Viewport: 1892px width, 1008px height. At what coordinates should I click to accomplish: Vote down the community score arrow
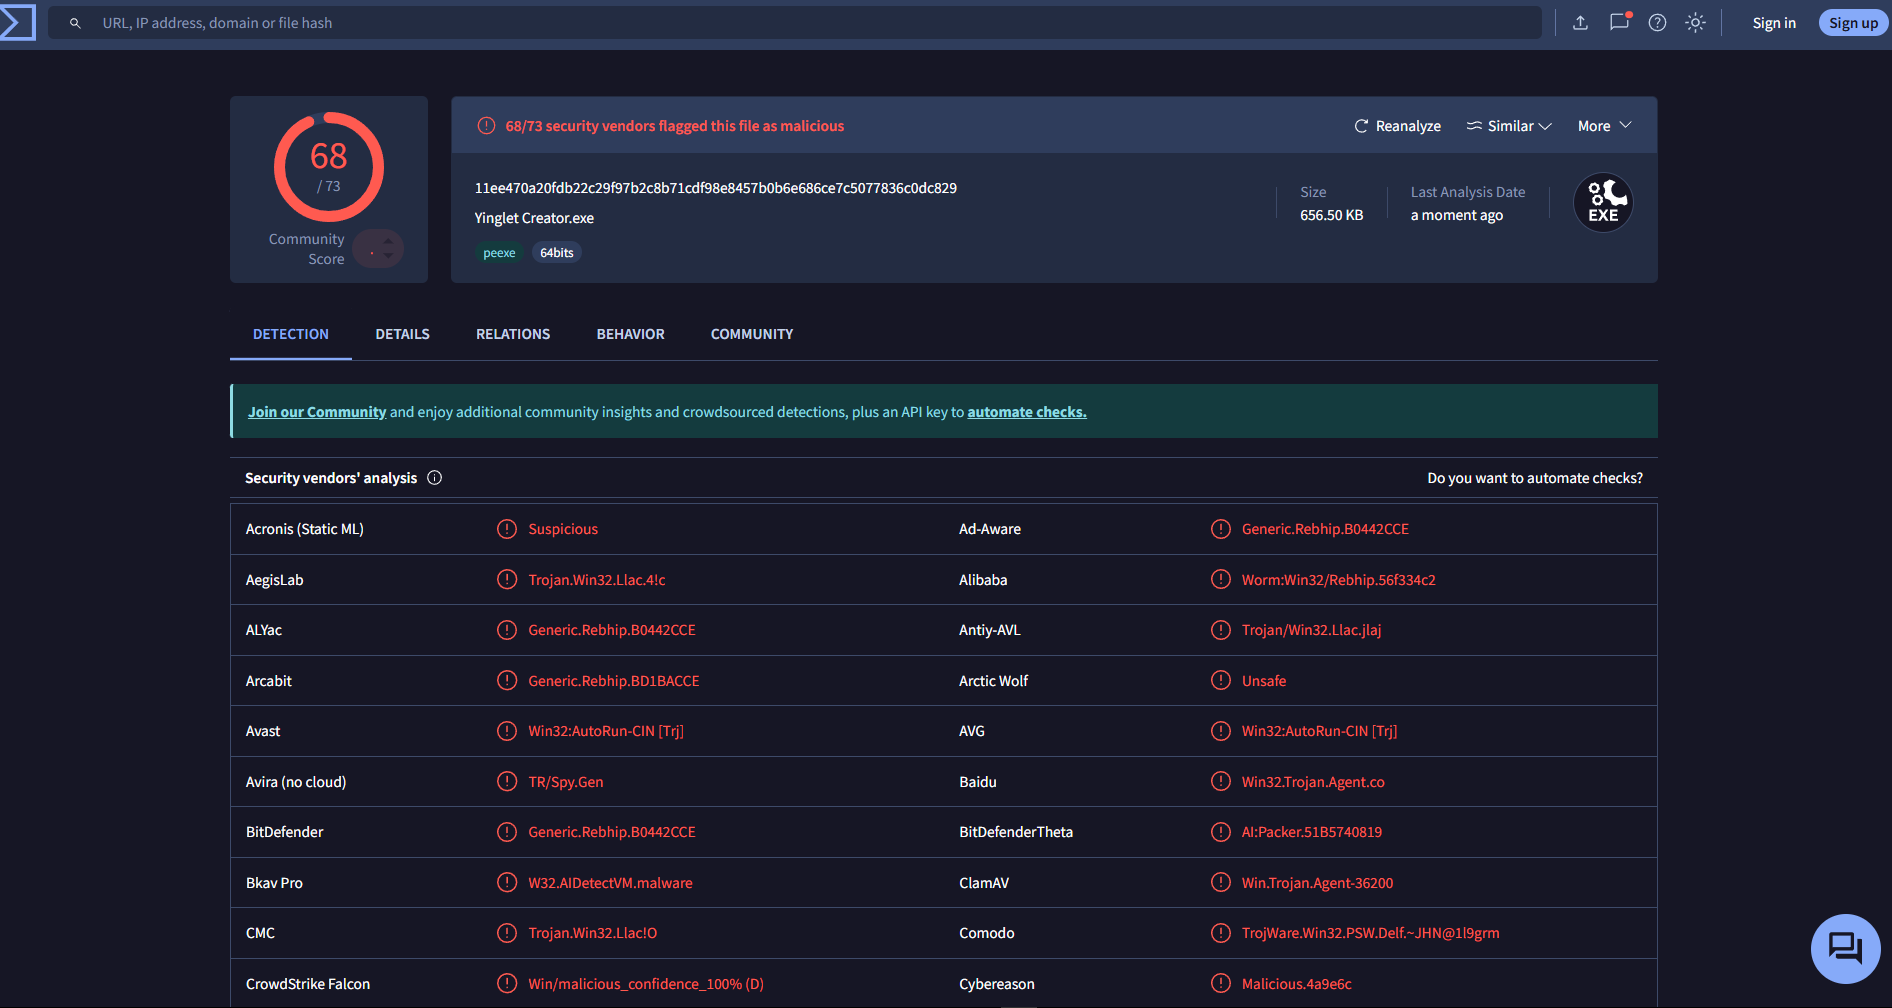coord(388,256)
